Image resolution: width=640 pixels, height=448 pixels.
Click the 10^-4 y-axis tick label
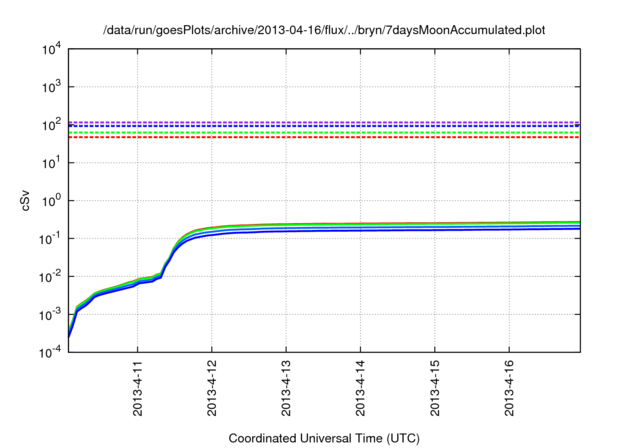[50, 352]
